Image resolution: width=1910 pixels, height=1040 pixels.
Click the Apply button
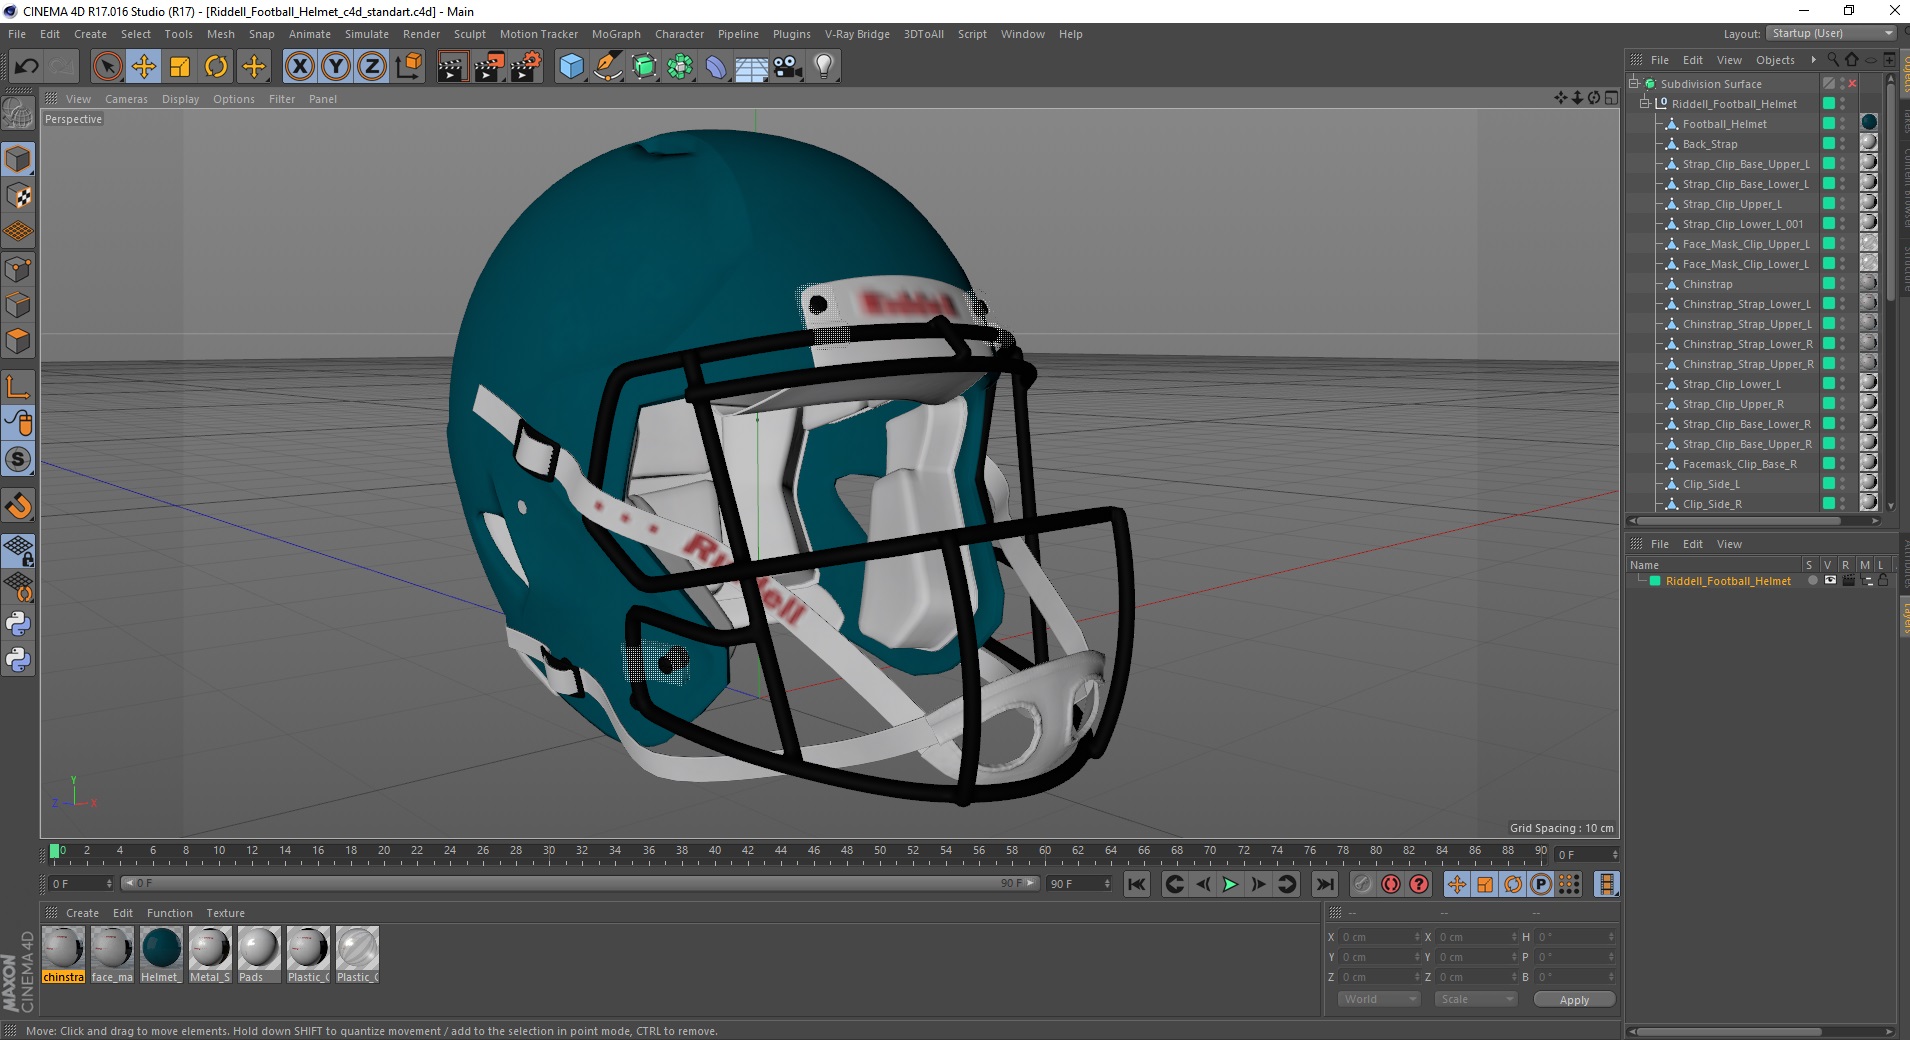pyautogui.click(x=1574, y=1000)
